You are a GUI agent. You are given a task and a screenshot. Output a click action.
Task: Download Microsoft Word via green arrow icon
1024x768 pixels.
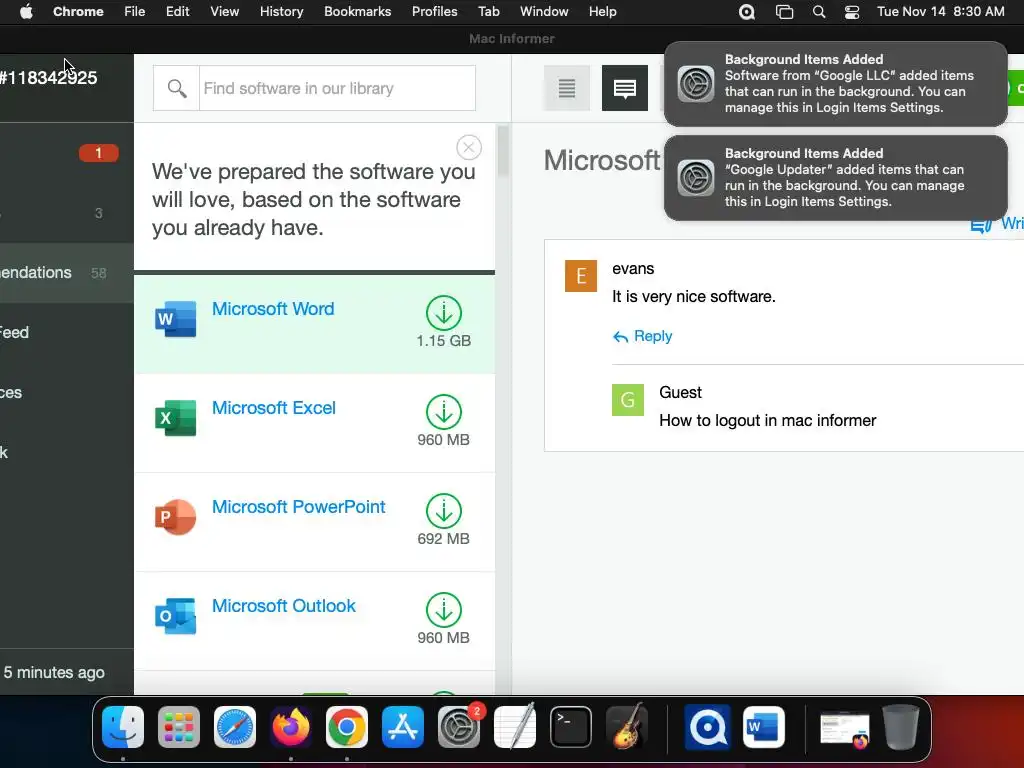444,313
